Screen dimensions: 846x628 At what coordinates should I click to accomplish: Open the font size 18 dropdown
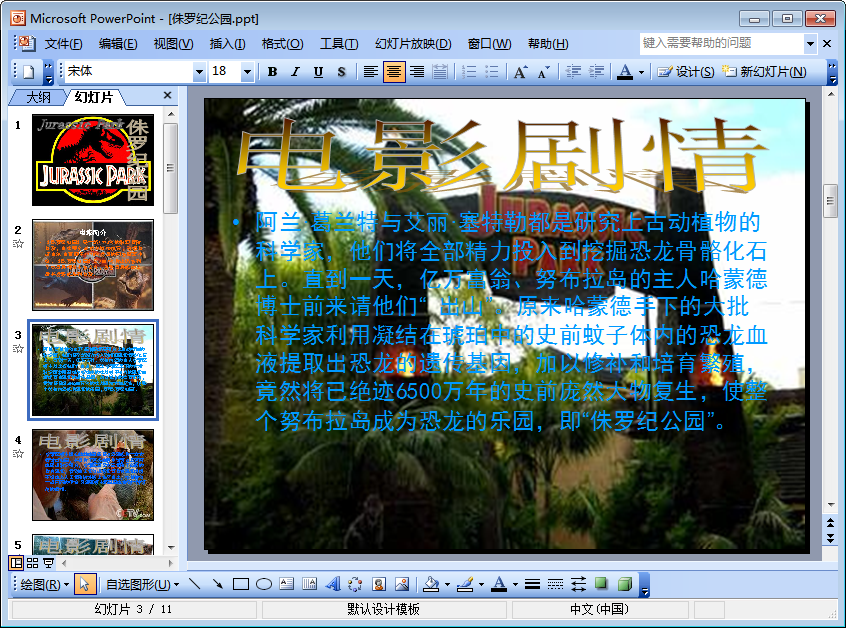(247, 72)
